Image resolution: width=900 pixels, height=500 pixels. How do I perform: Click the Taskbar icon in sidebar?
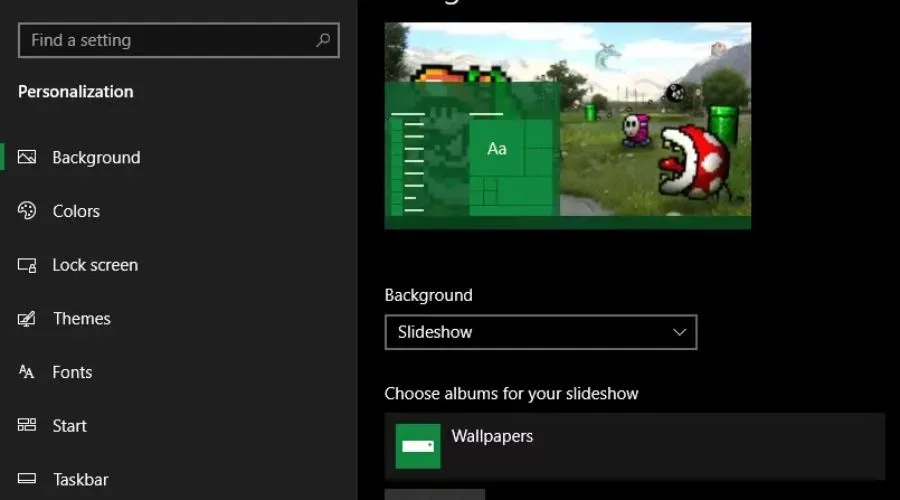coord(27,479)
